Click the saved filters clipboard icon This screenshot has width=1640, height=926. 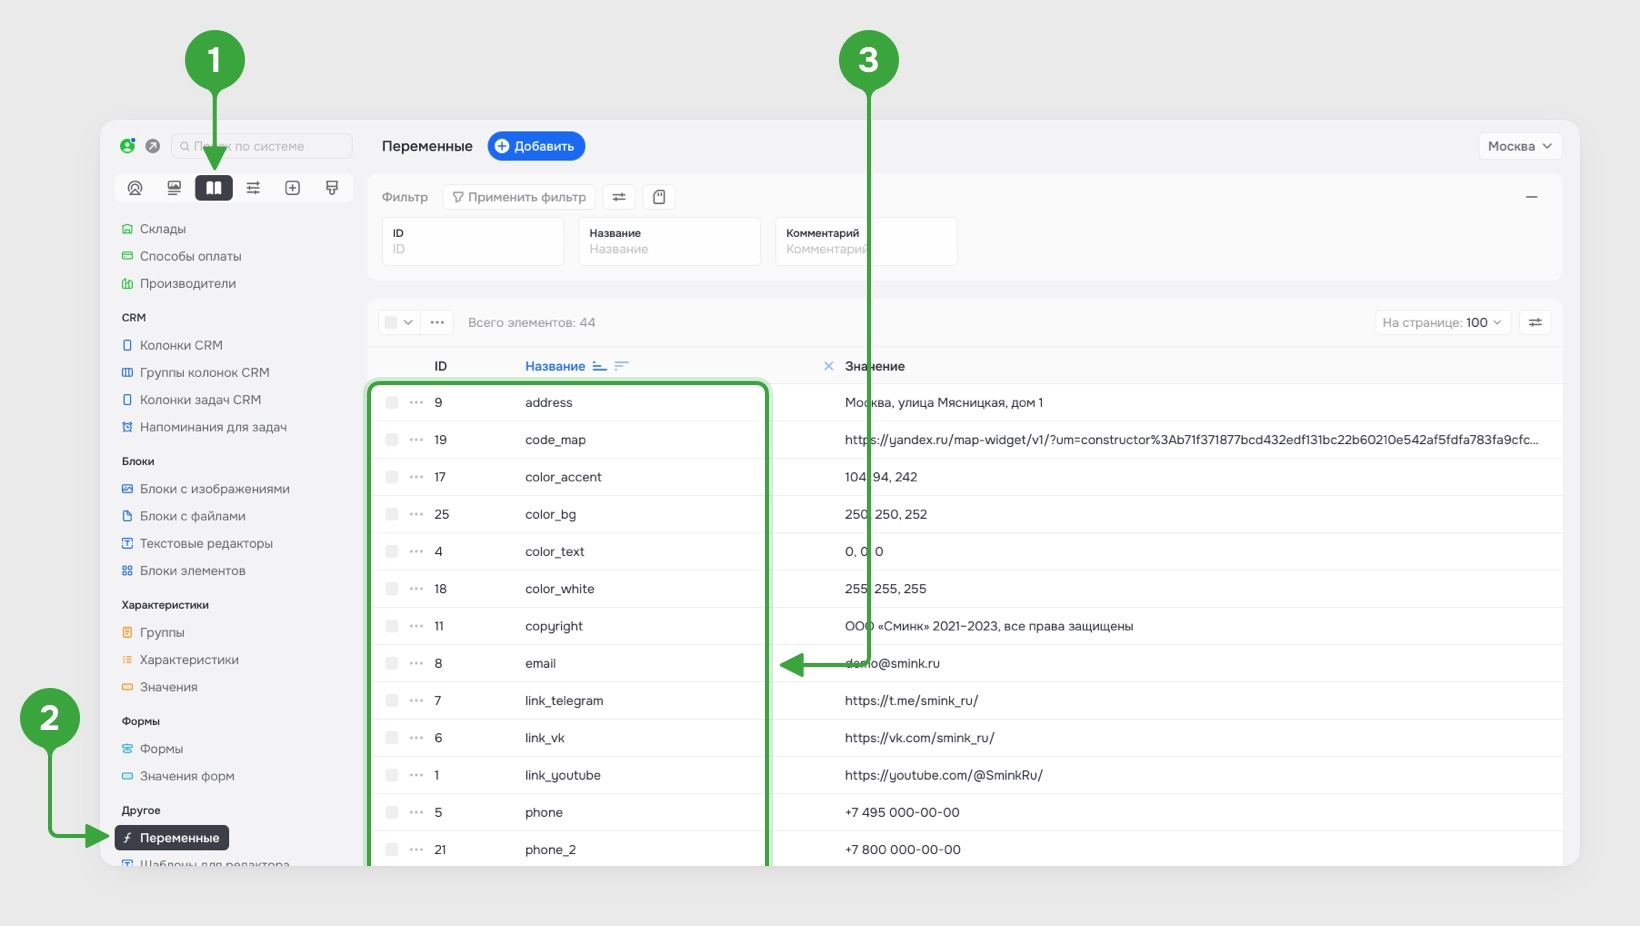[659, 197]
